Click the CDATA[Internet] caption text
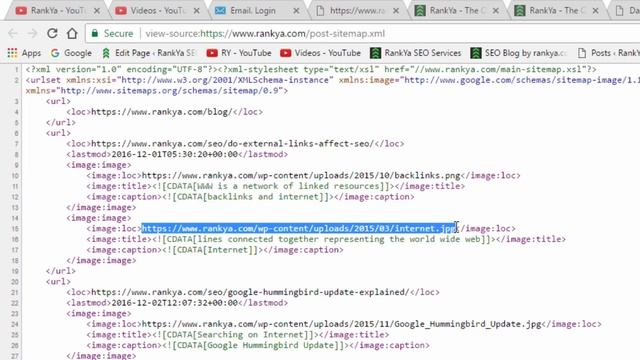640x360 pixels. (x=211, y=250)
